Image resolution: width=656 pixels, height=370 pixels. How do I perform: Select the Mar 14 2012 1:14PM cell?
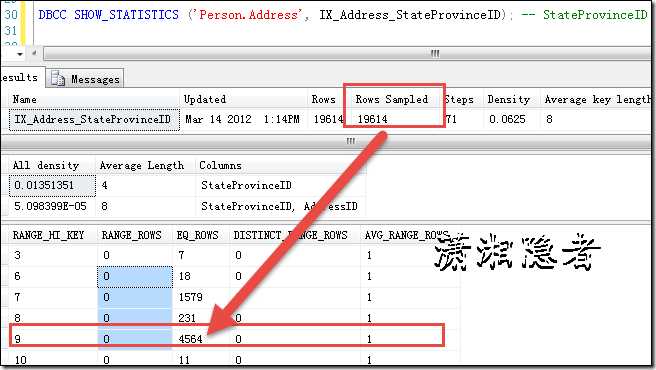coord(244,119)
